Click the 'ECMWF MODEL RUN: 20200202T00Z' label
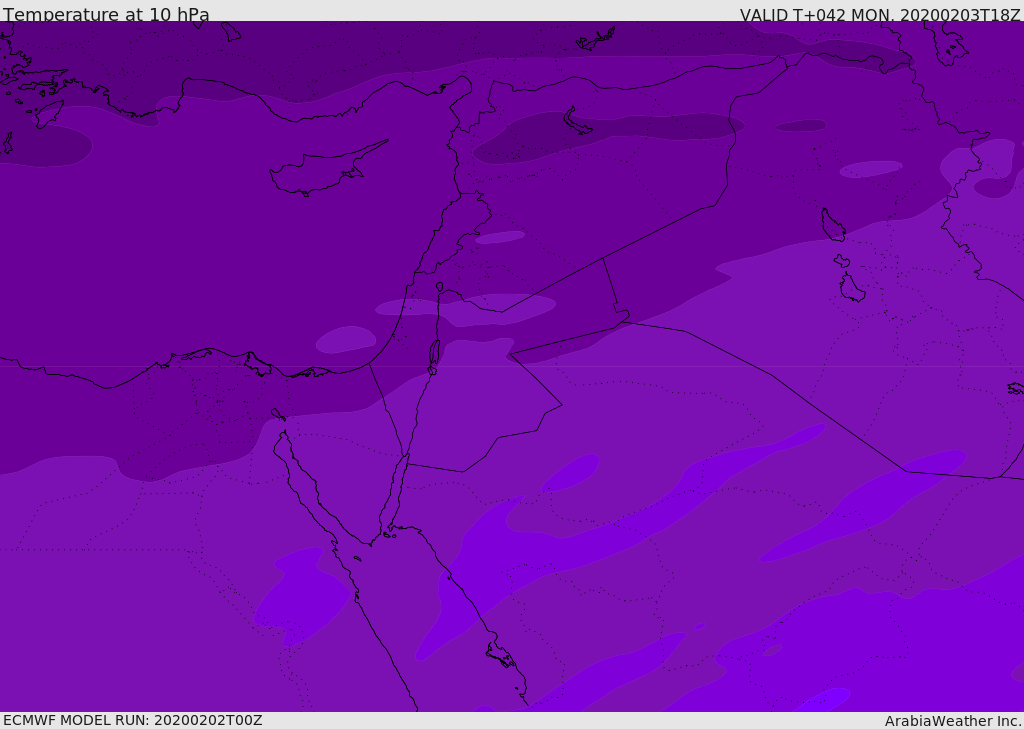 133,720
